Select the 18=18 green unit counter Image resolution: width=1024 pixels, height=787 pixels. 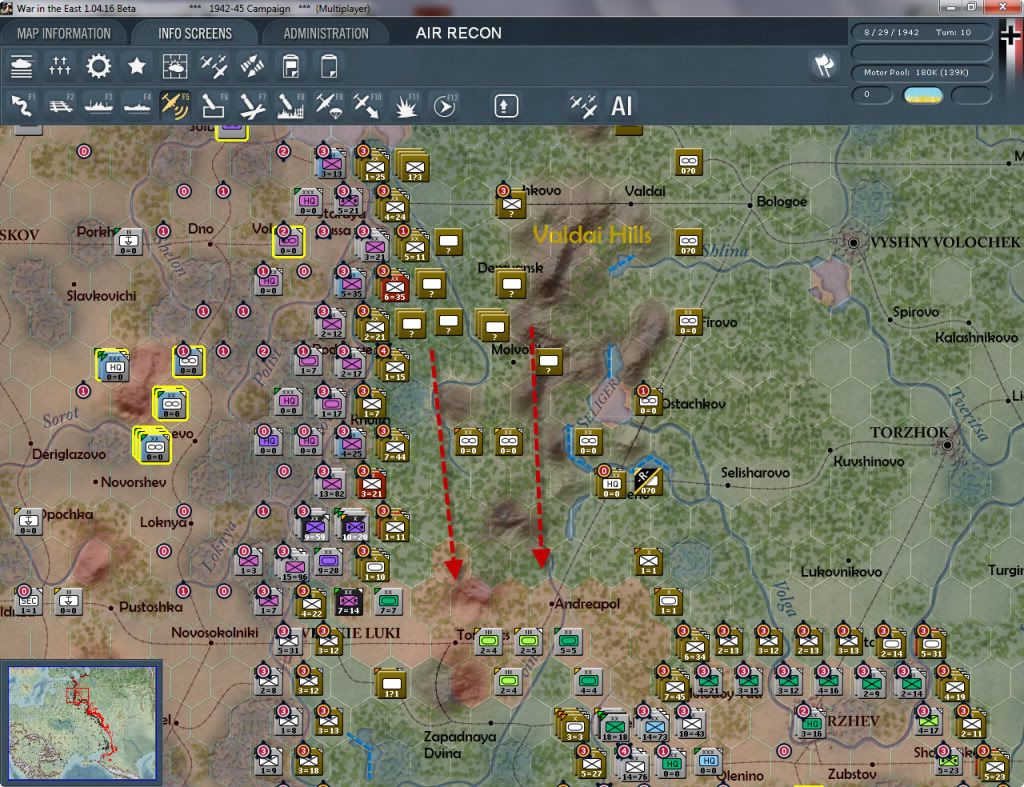[614, 727]
